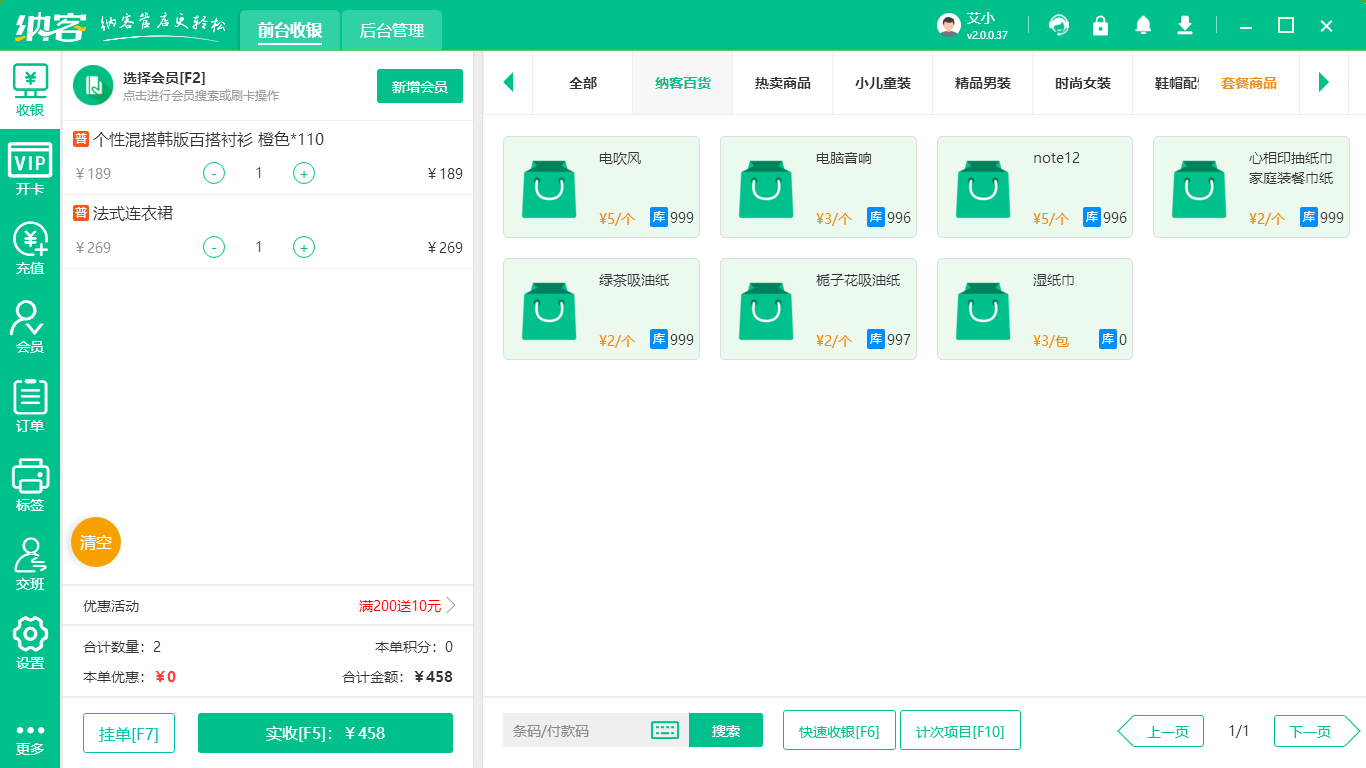Click the member select avatar icon
1366x768 pixels.
tap(93, 85)
